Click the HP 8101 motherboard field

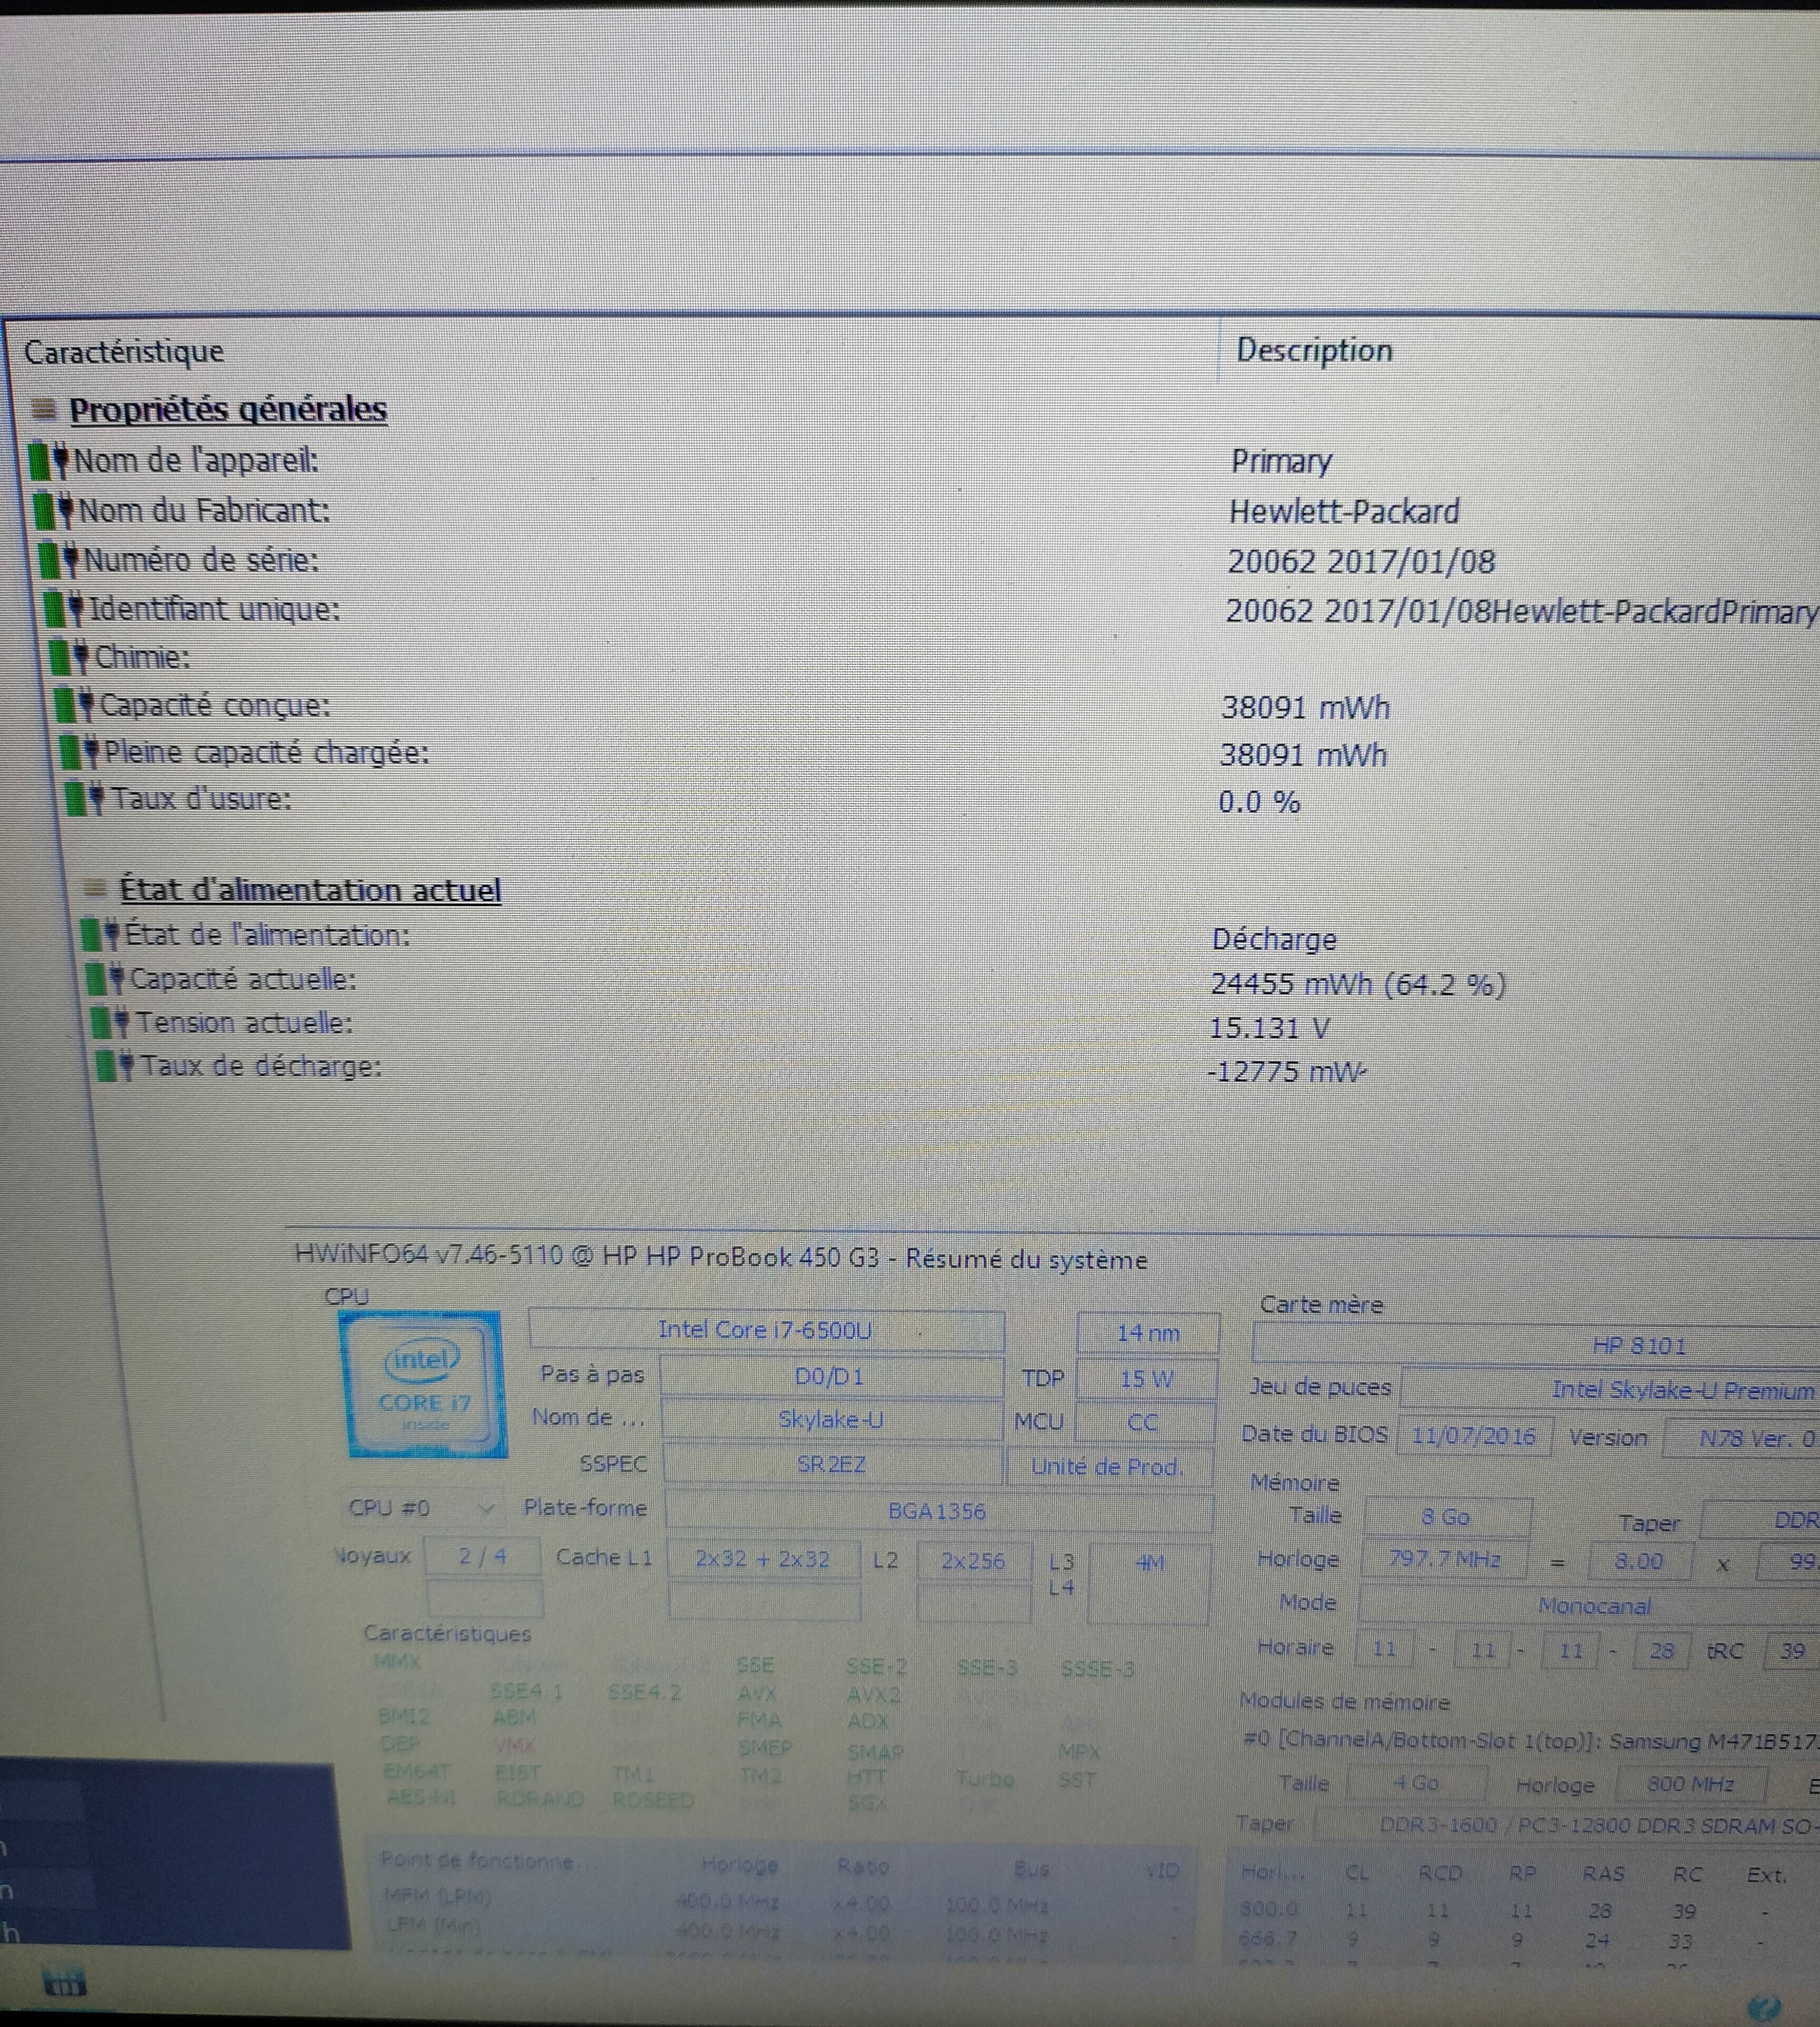(x=1638, y=1345)
